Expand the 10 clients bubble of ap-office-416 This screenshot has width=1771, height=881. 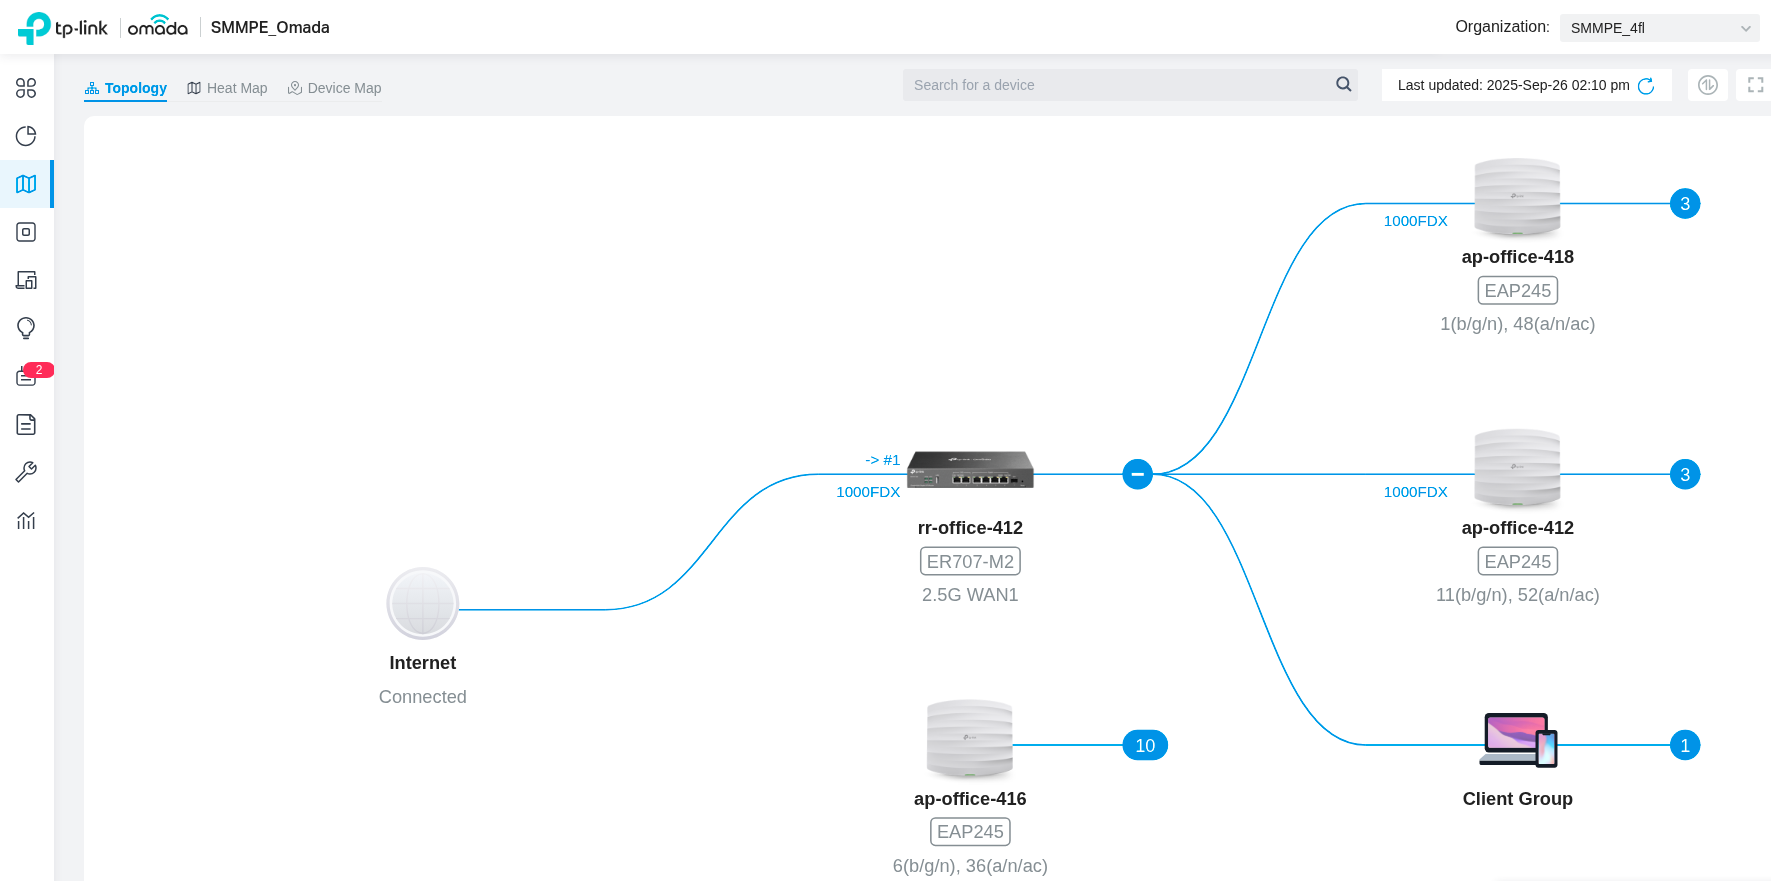tap(1145, 745)
